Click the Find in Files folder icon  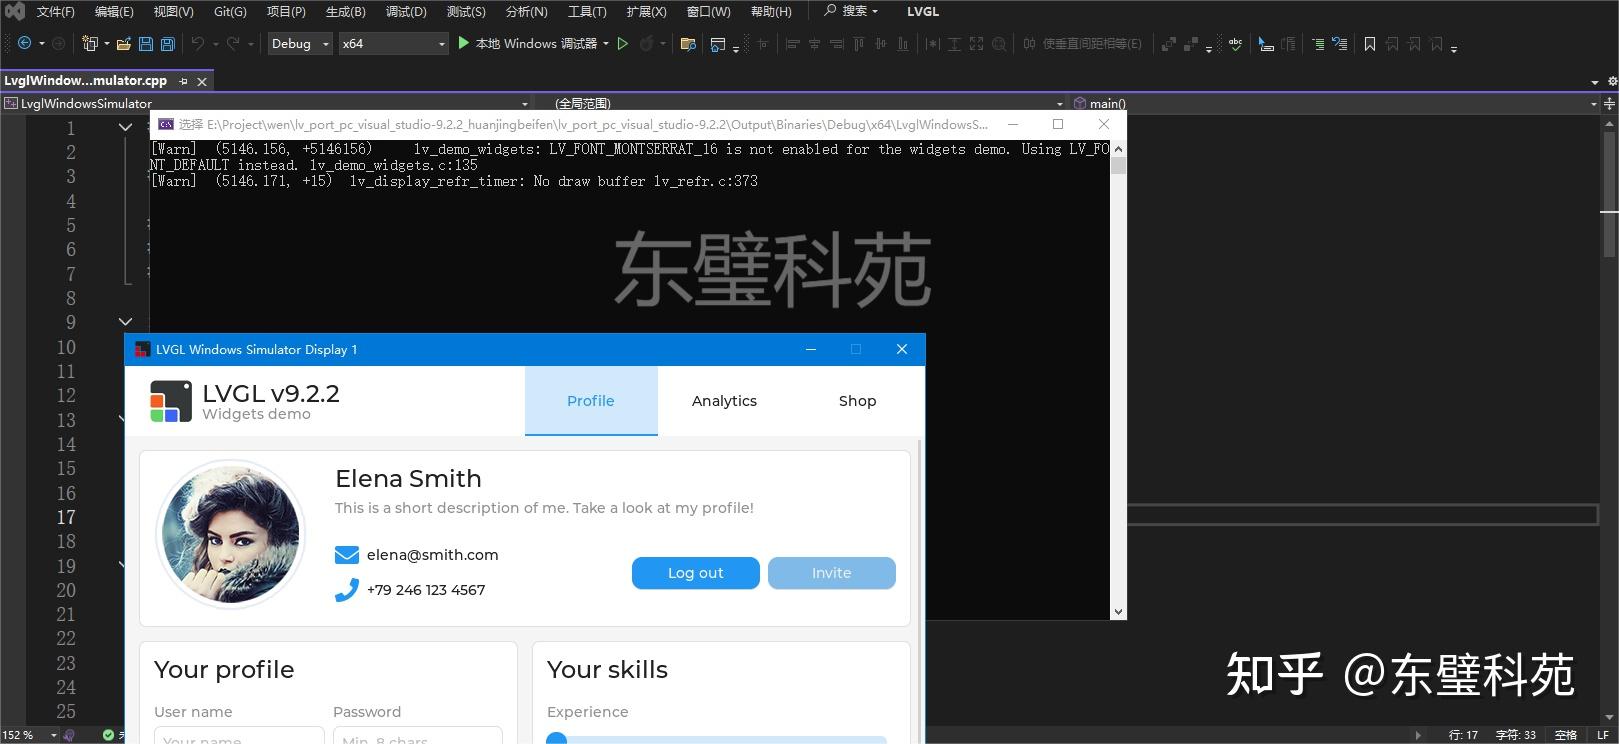[688, 44]
